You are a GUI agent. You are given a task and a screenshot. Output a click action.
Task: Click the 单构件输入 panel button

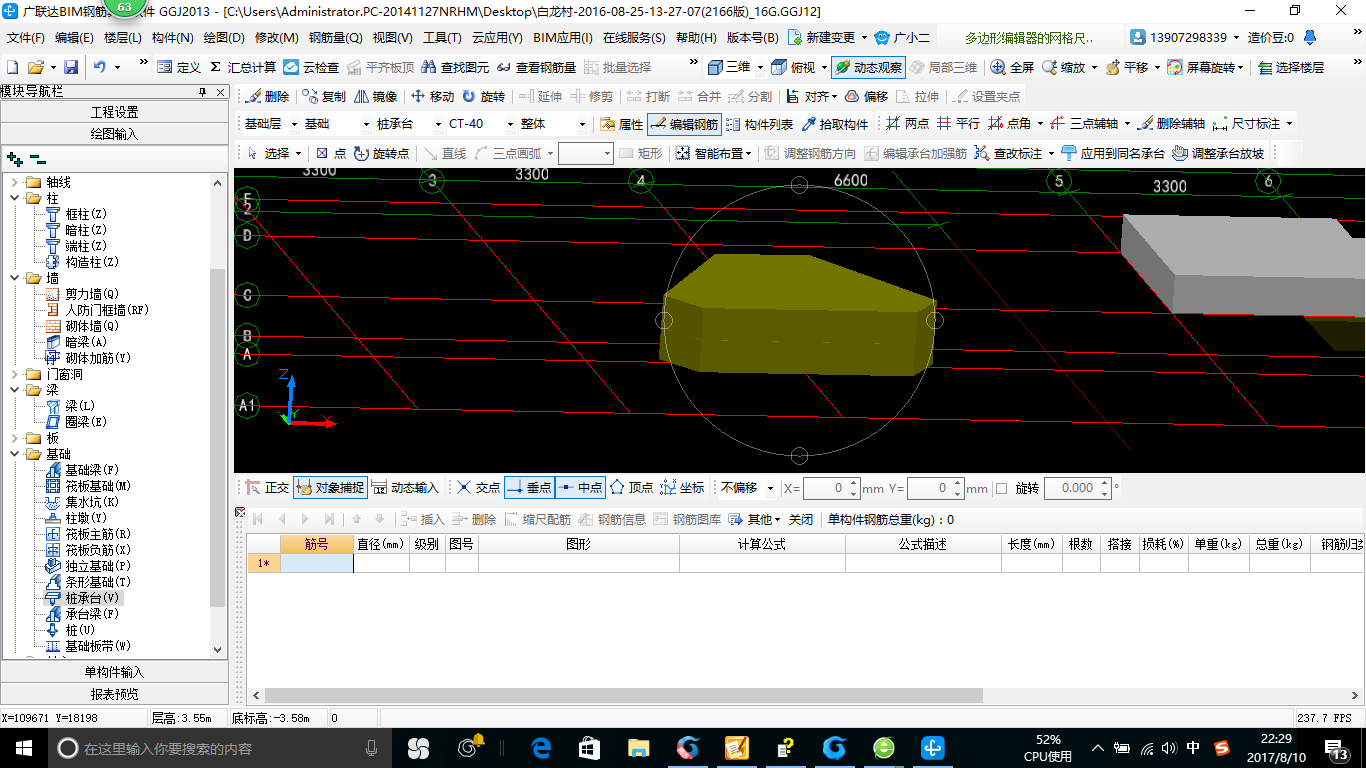tap(115, 673)
